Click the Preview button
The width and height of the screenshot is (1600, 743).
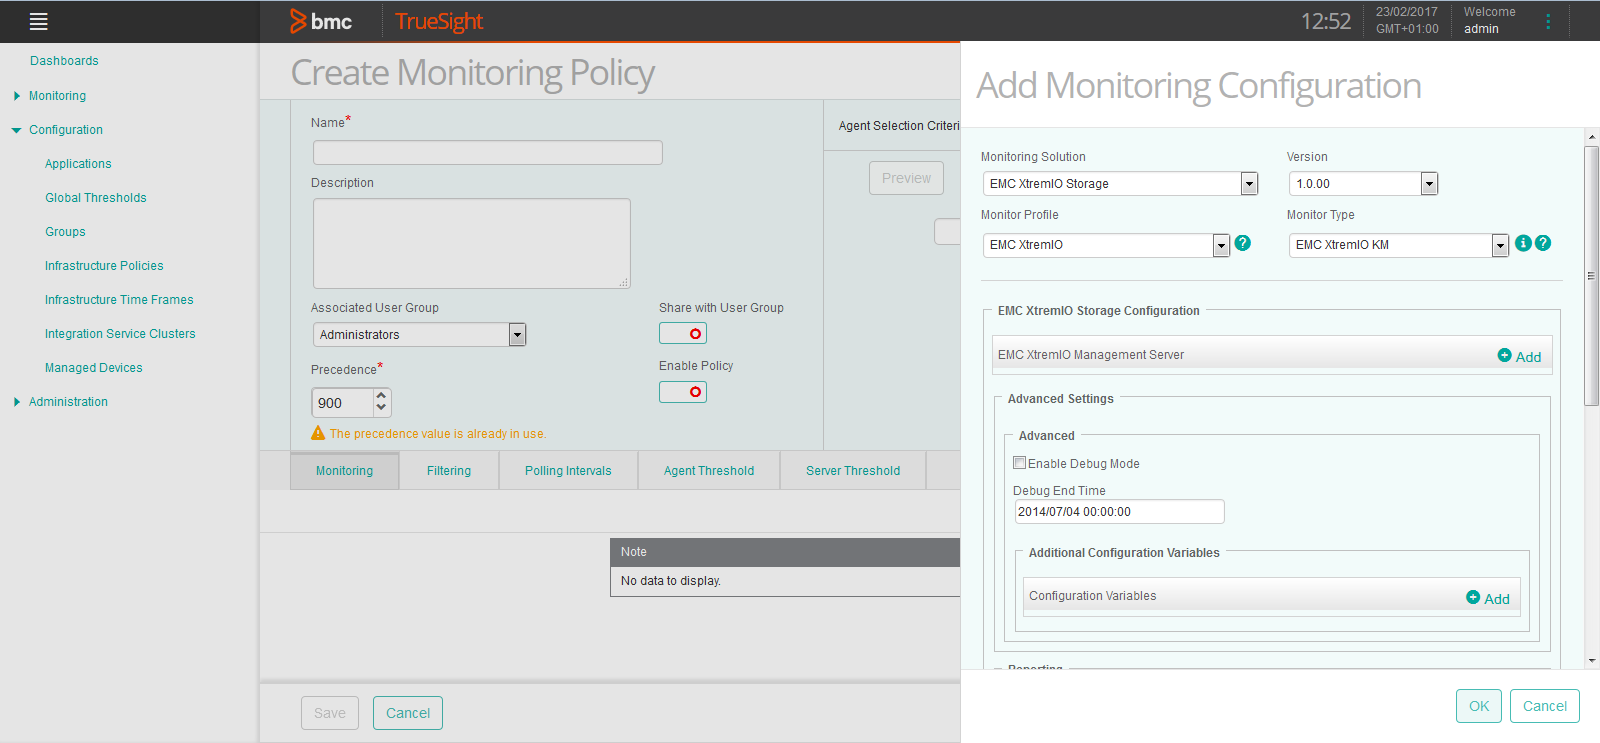[906, 178]
